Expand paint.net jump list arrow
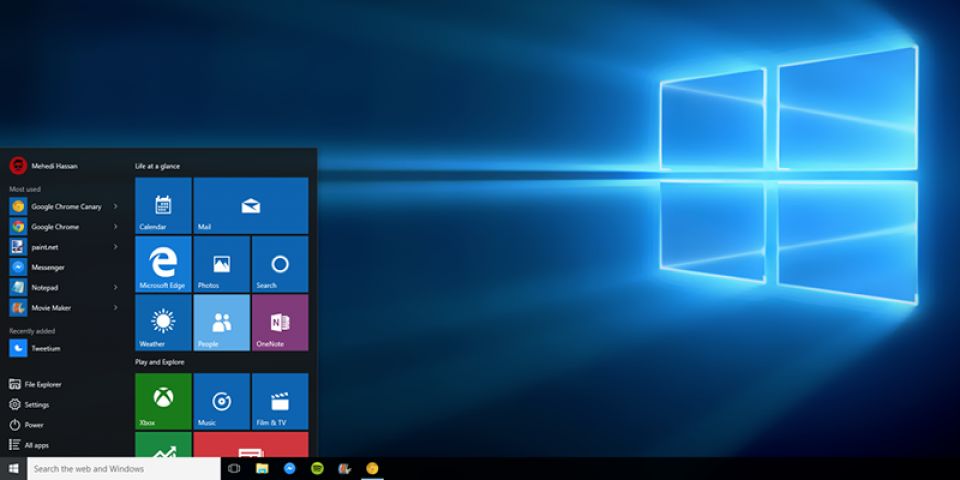This screenshot has width=960, height=480. click(115, 247)
